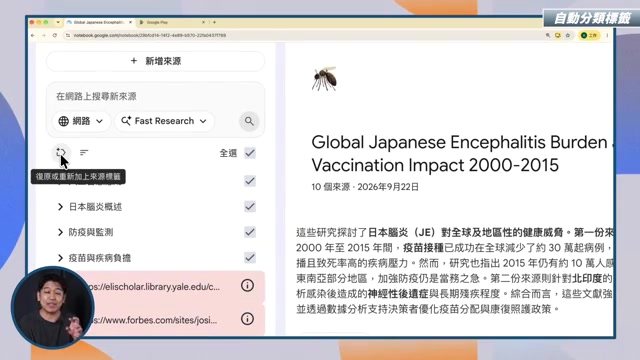Click the 防疫與監測 group label

point(91,232)
